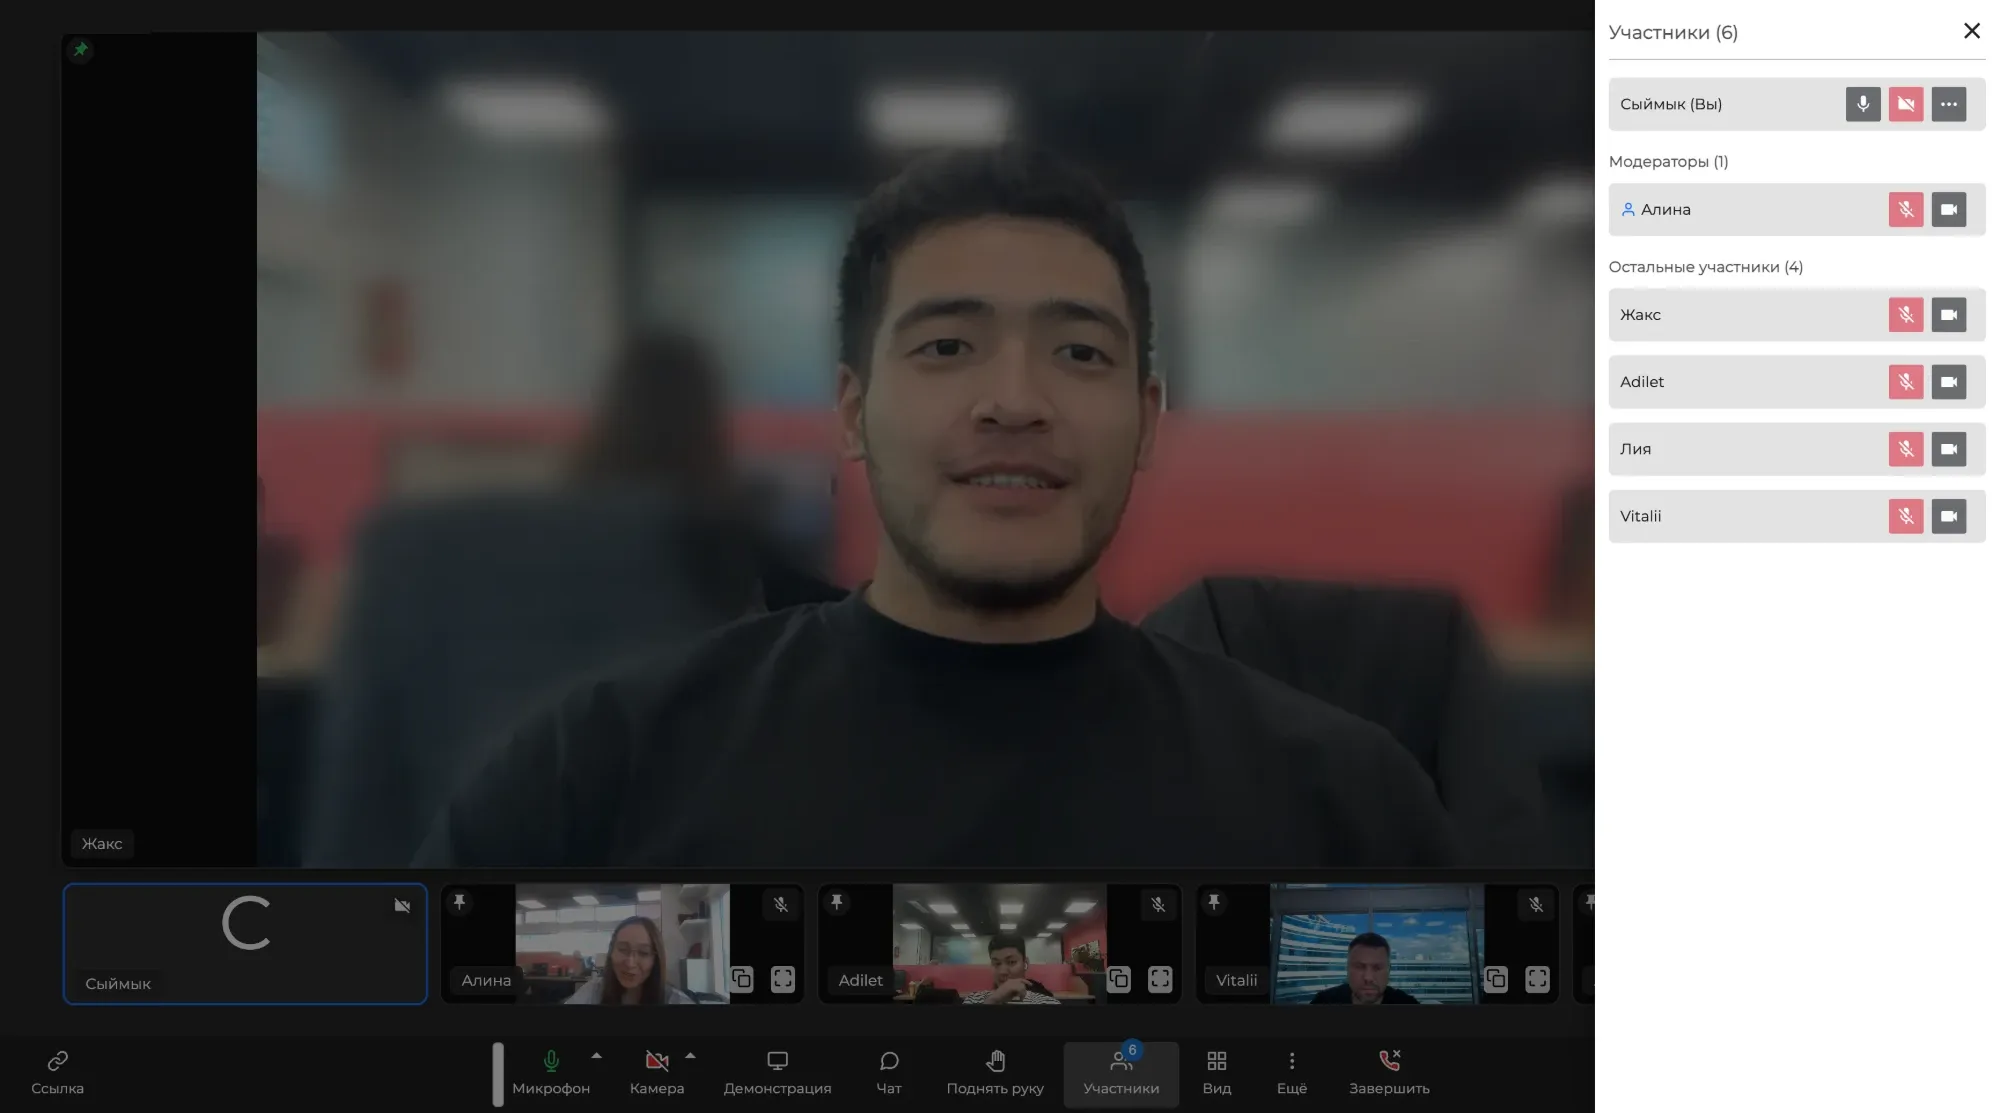The width and height of the screenshot is (2000, 1113).
Task: Pop out Алина's video window
Action: tap(742, 979)
